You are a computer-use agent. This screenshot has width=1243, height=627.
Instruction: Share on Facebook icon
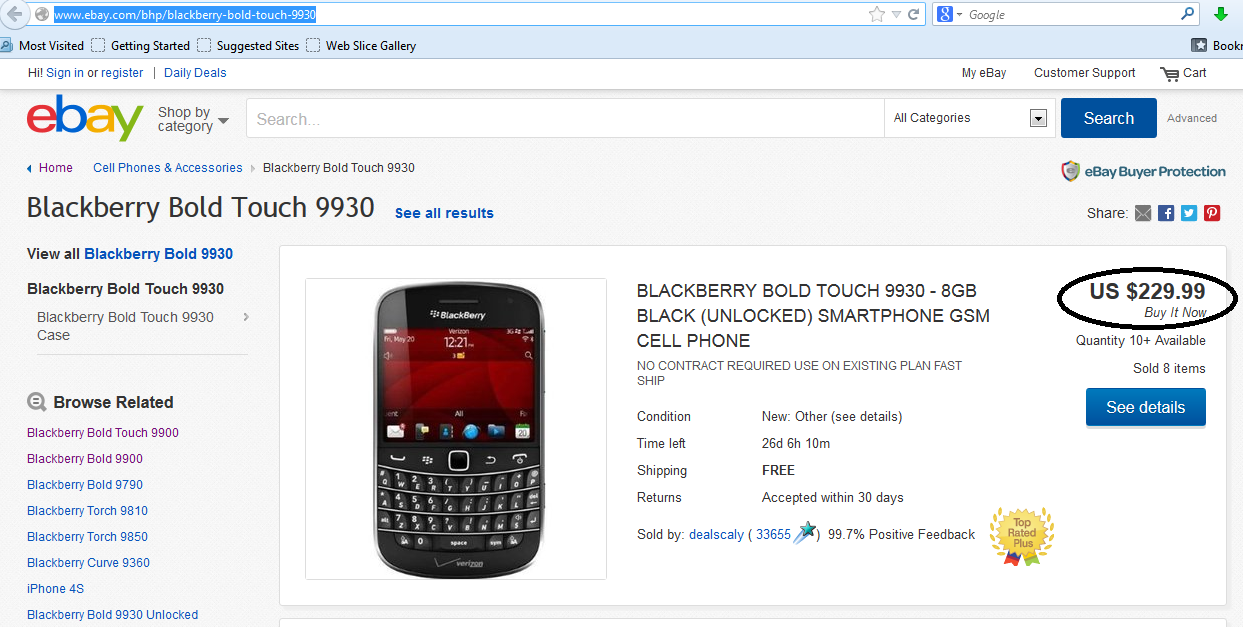[x=1166, y=213]
